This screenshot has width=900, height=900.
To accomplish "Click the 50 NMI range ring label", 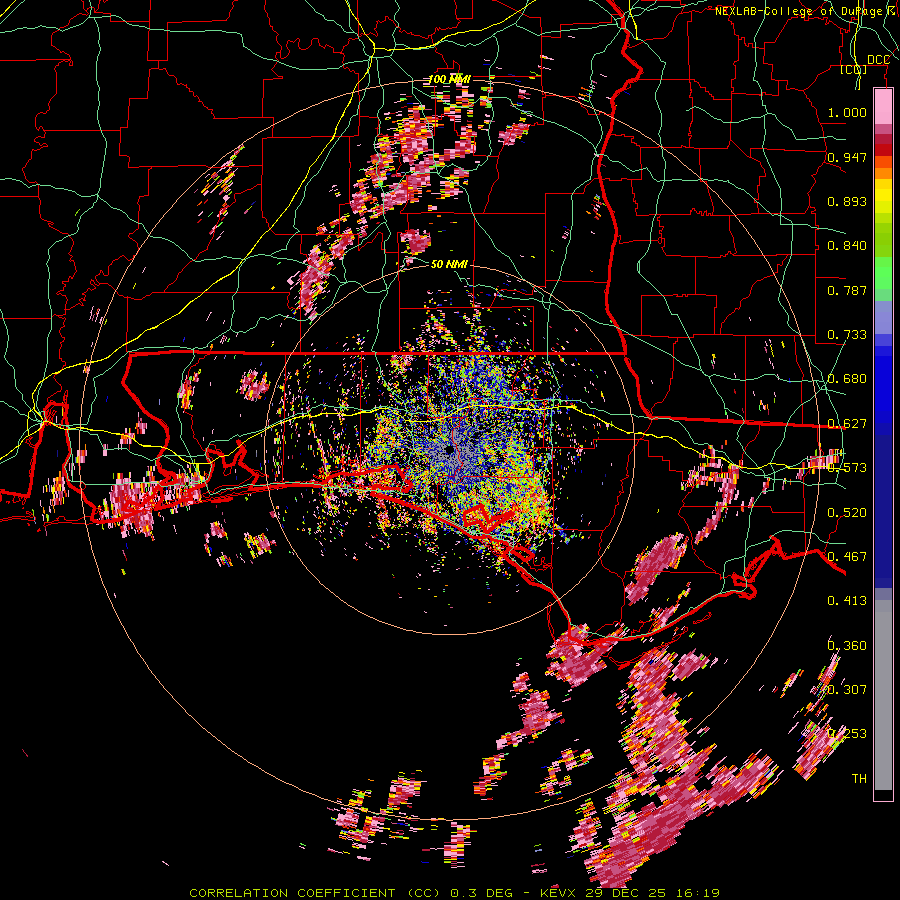I will (449, 265).
